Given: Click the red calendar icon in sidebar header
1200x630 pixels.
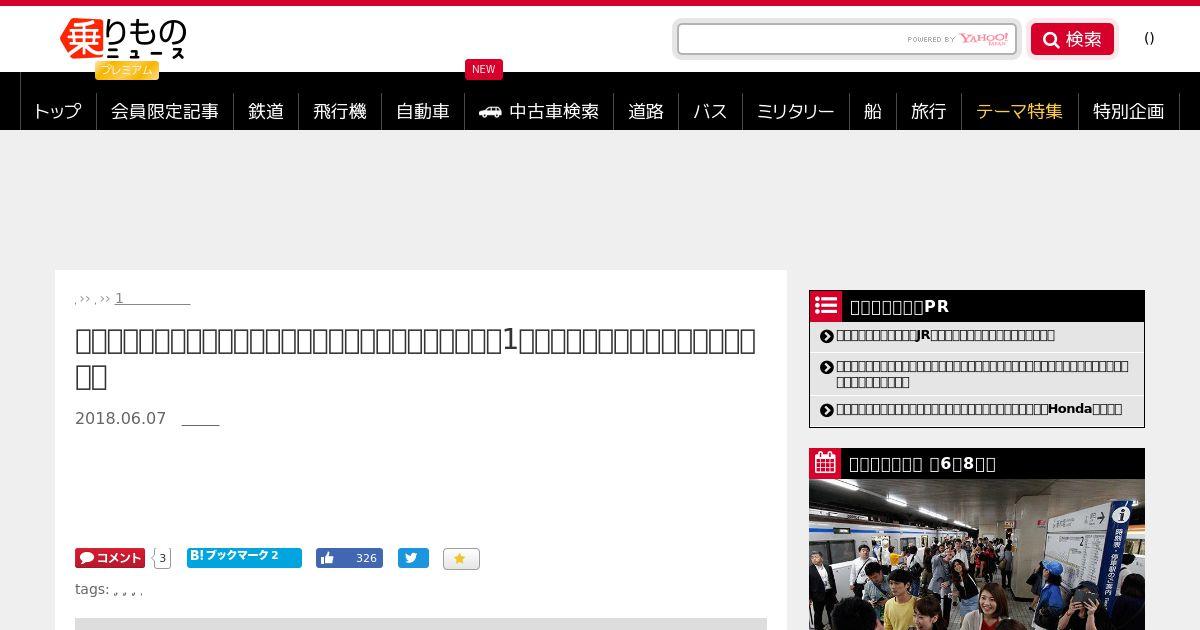Looking at the screenshot, I should pos(826,463).
